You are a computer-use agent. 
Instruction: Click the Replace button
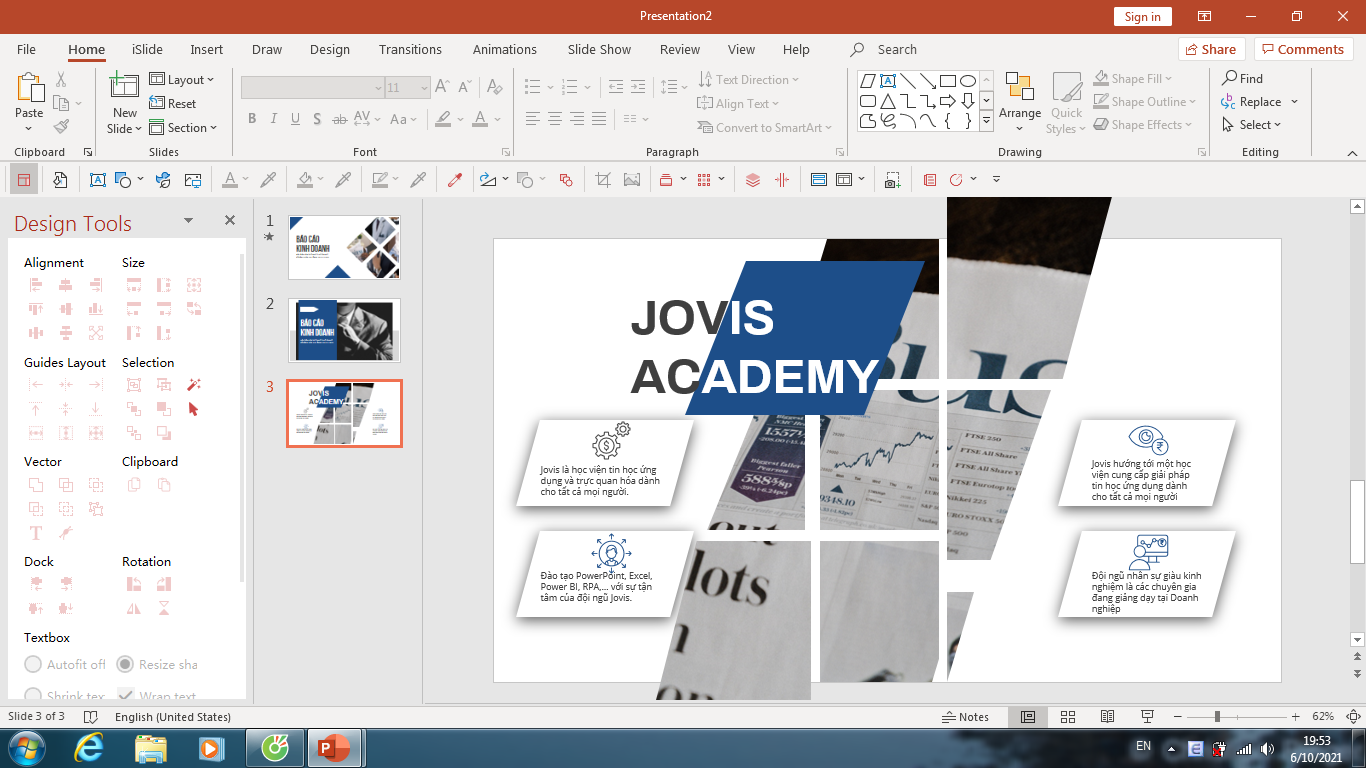(1251, 101)
